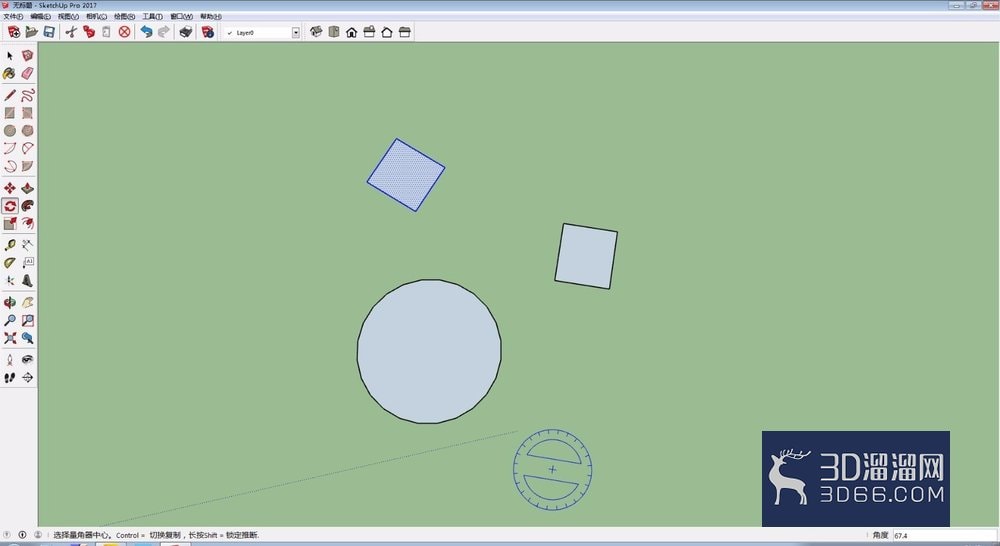Screen dimensions: 1000x546
Task: Select the Polygon tool
Action: (x=27, y=131)
